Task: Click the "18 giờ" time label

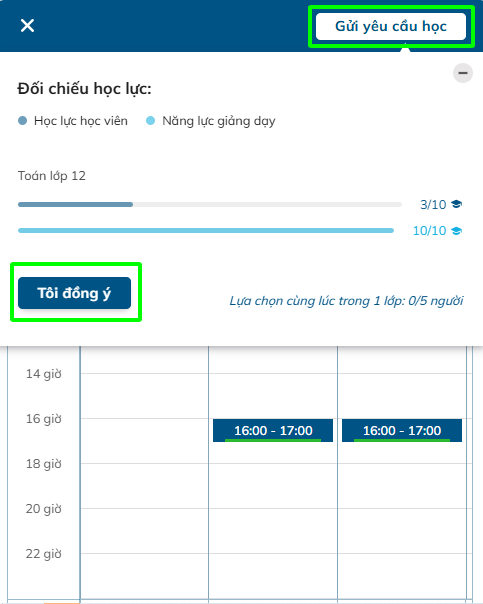Action: [x=44, y=464]
